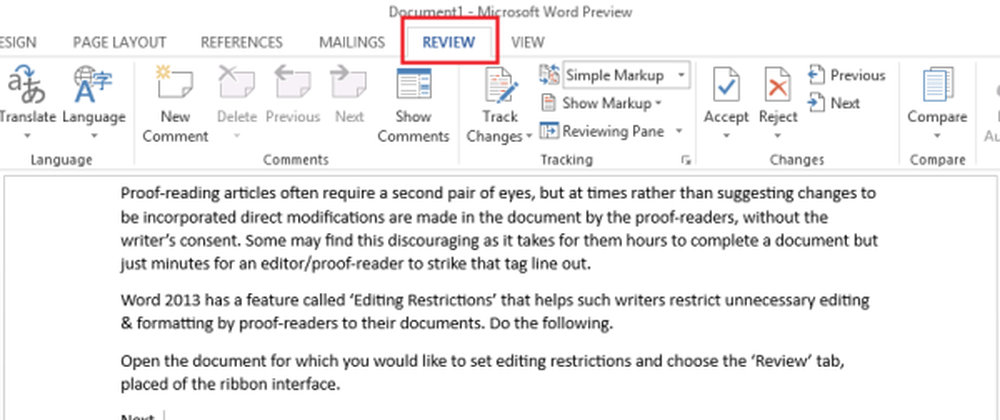
Task: Open Tracking group dialog launcher
Action: pyautogui.click(x=686, y=160)
